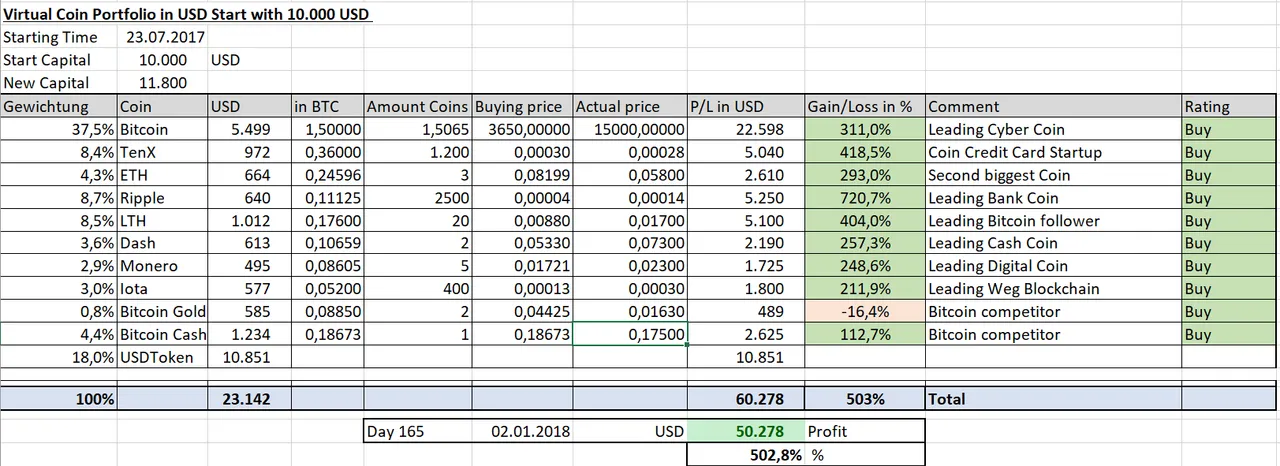1280x466 pixels.
Task: Select Bitcoin Cash buying price 0,18673
Action: pyautogui.click(x=522, y=334)
